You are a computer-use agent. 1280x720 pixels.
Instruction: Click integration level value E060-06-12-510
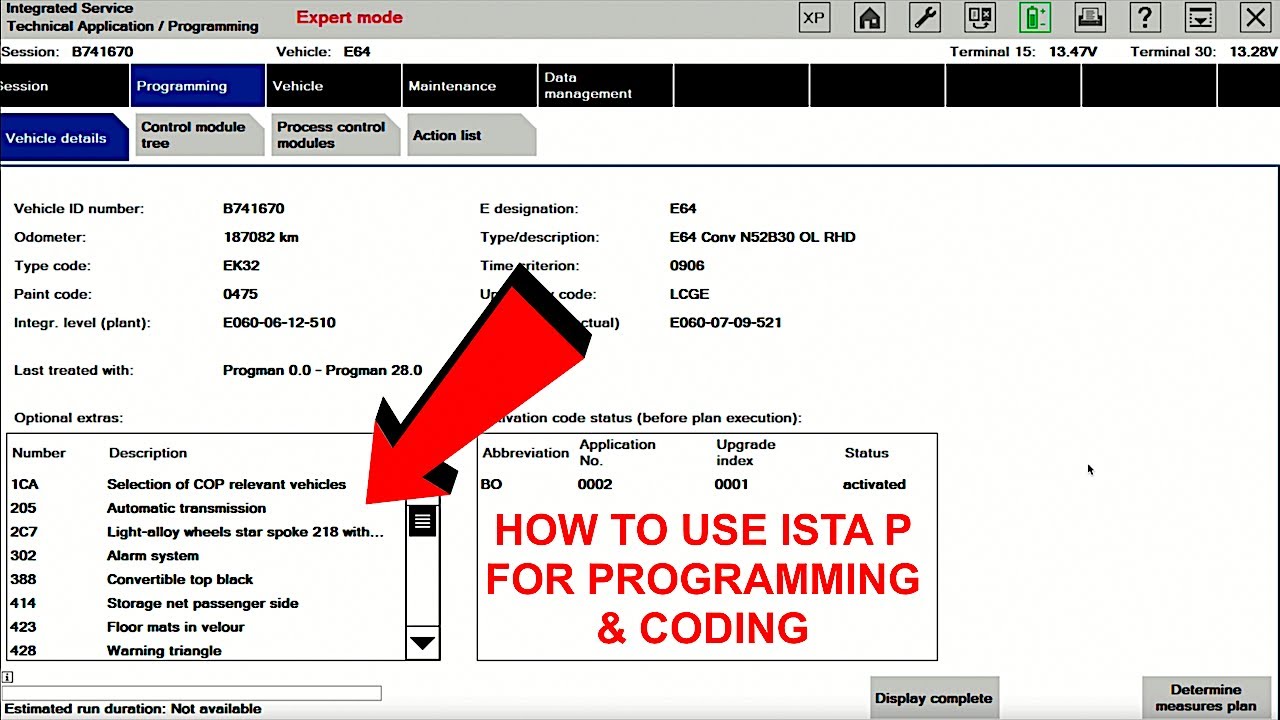click(279, 323)
